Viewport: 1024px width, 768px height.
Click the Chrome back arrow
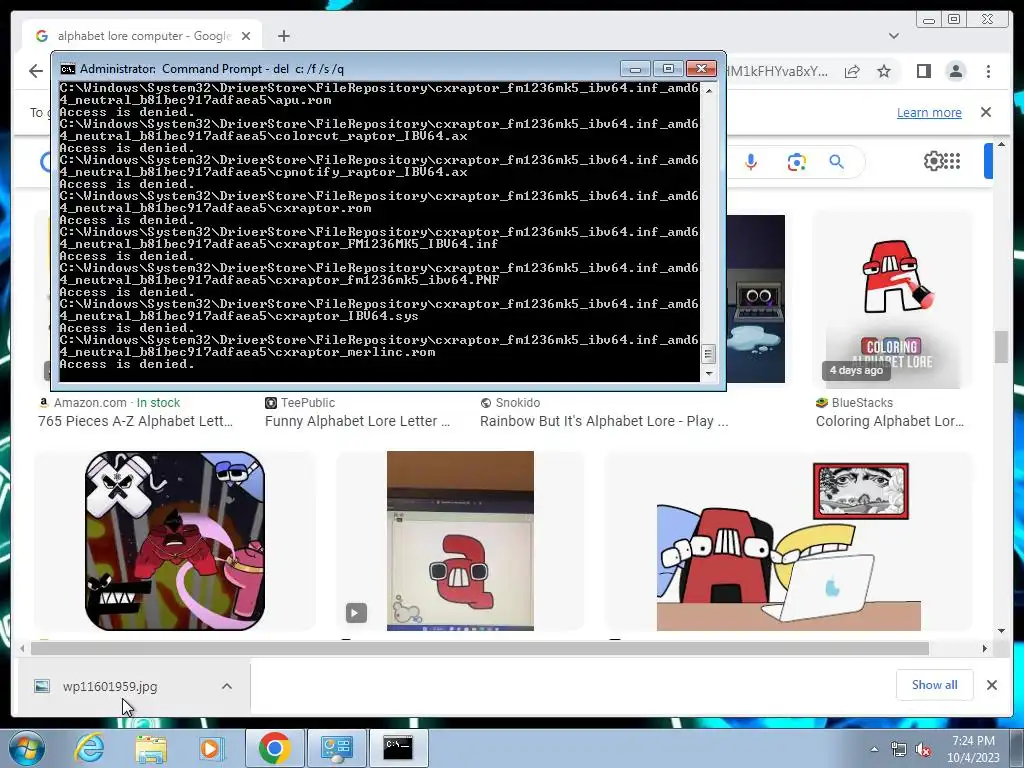[36, 71]
